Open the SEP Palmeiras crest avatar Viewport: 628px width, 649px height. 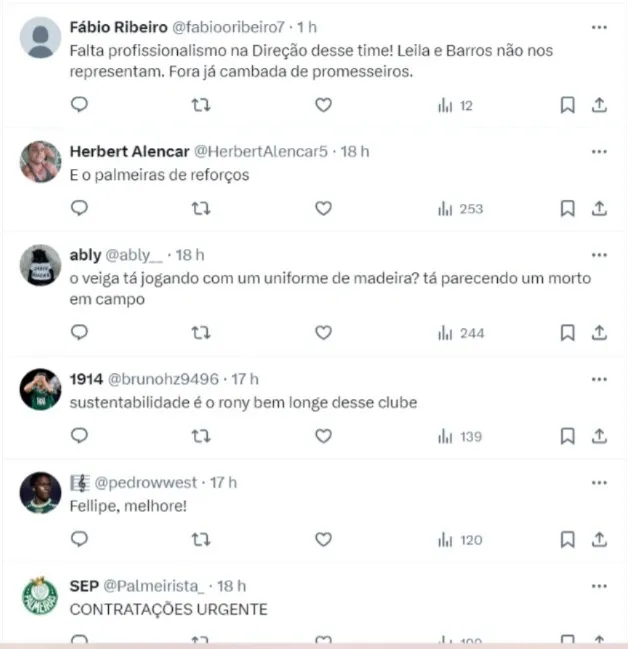pyautogui.click(x=40, y=596)
